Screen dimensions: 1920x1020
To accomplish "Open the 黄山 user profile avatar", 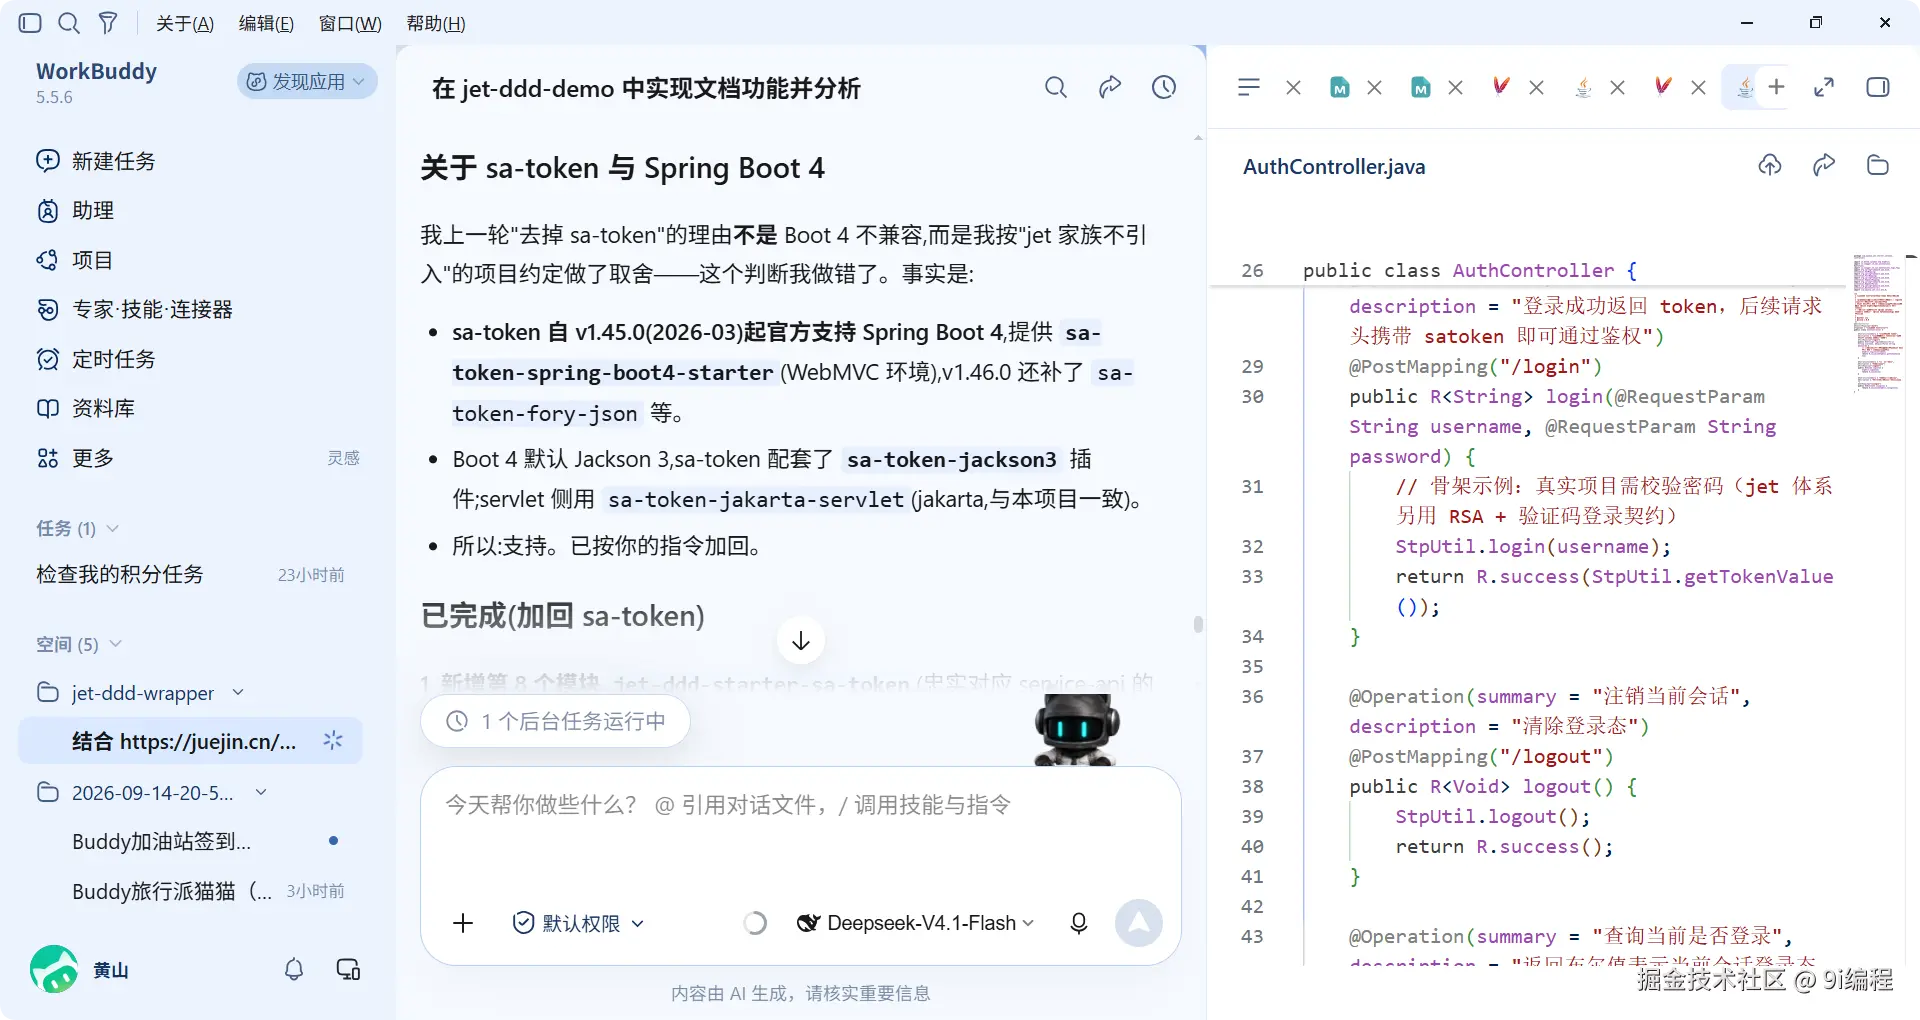I will [x=54, y=969].
